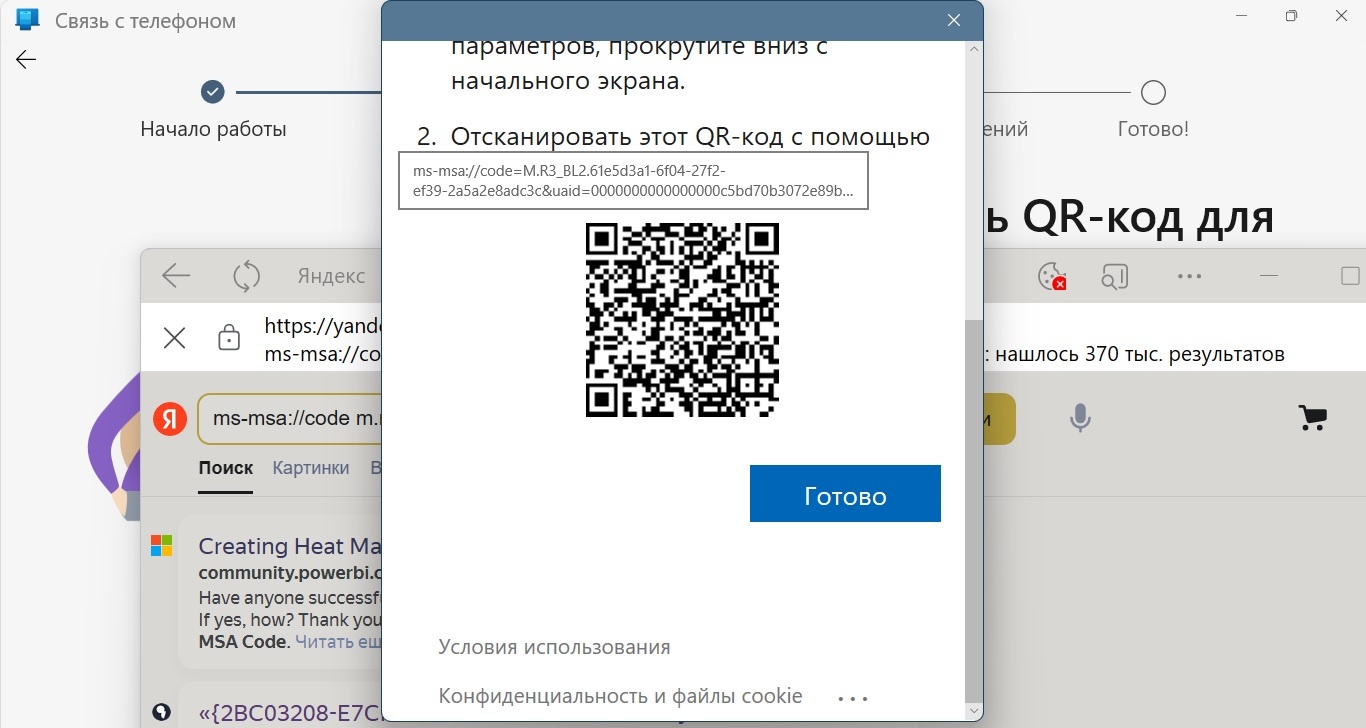Open the Условия использования link
Image resolution: width=1366 pixels, height=728 pixels.
point(554,647)
